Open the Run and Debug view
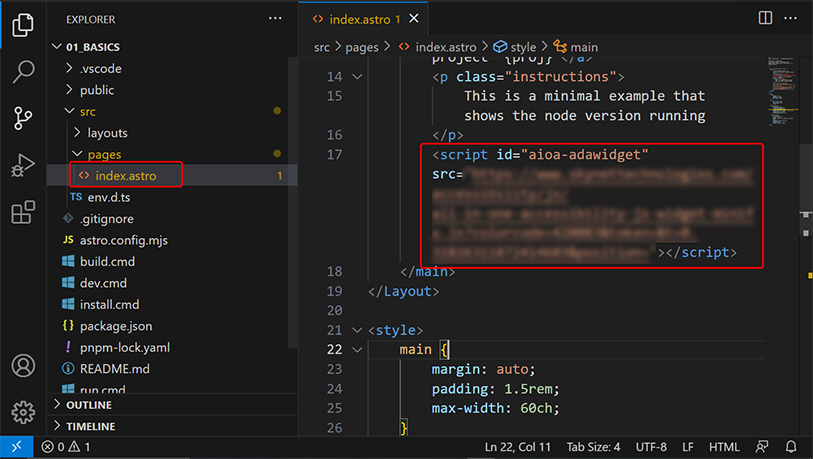Viewport: 813px width, 459px height. click(23, 166)
